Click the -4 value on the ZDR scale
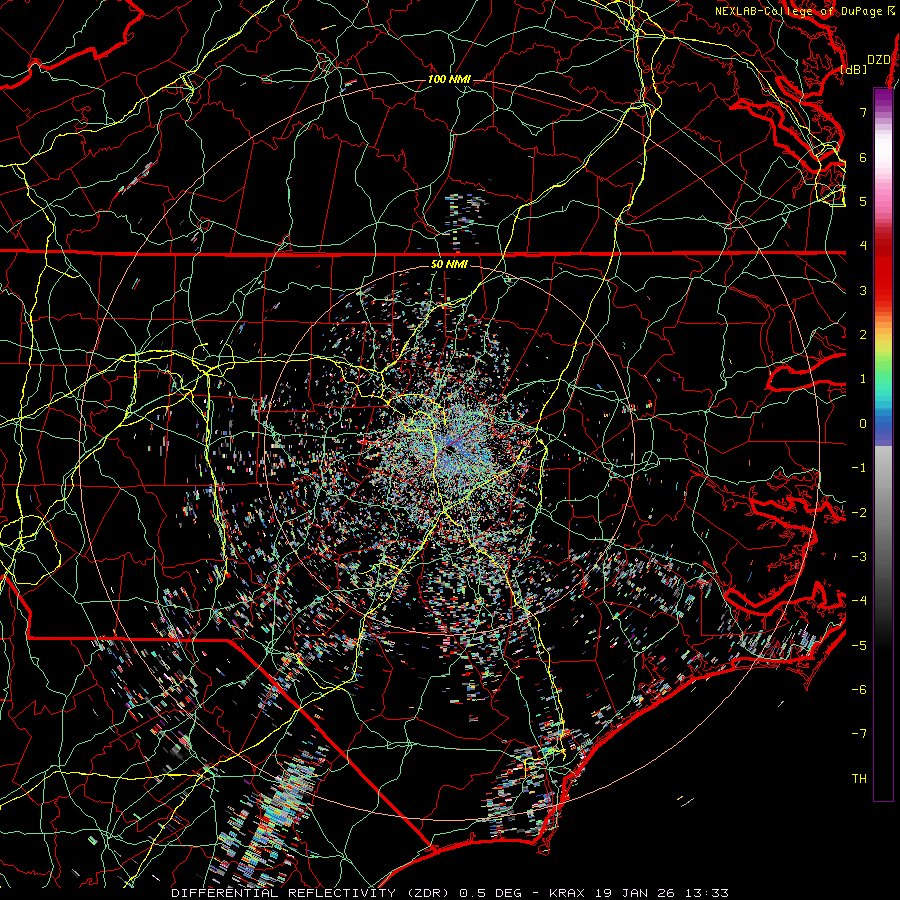 point(859,601)
